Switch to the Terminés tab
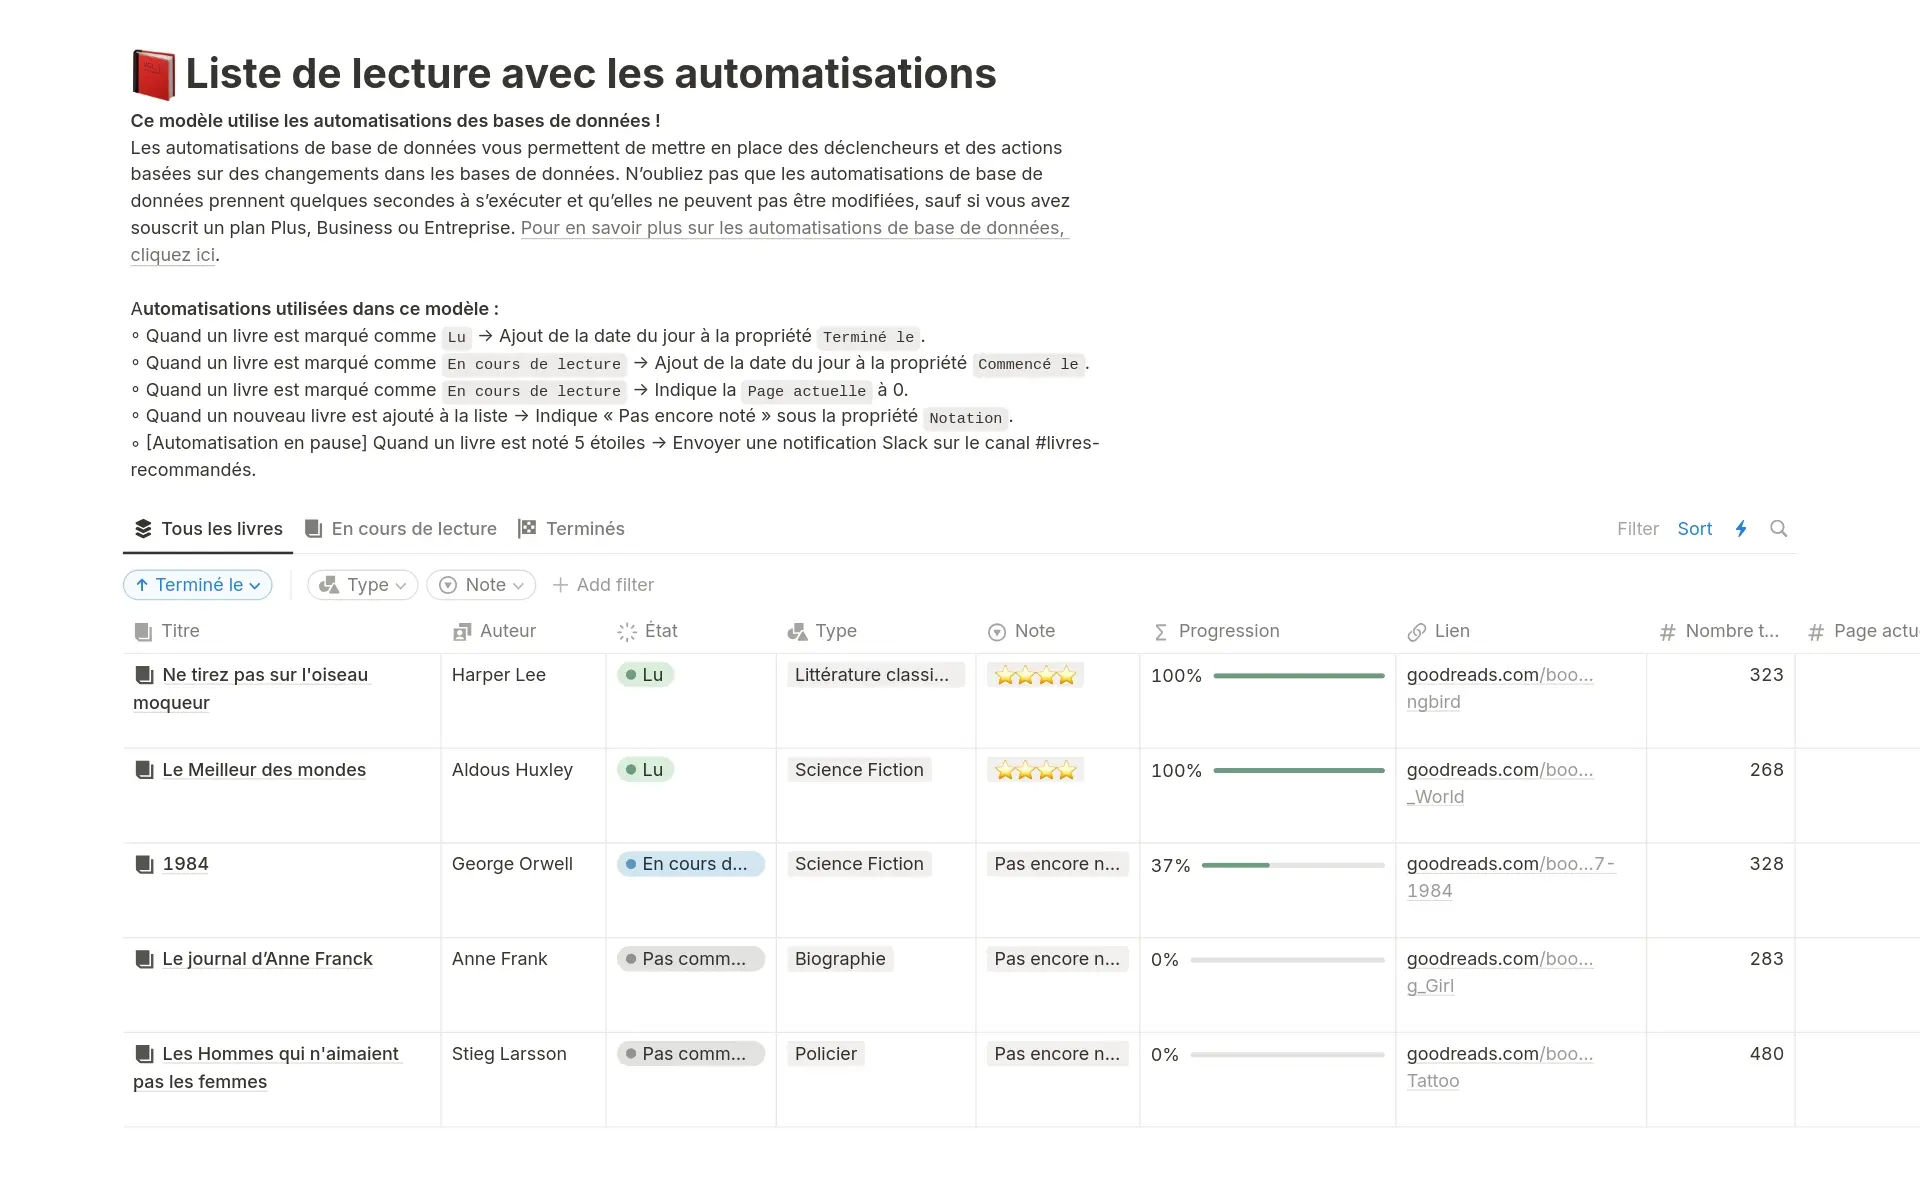Viewport: 1920px width, 1199px height. pyautogui.click(x=571, y=529)
